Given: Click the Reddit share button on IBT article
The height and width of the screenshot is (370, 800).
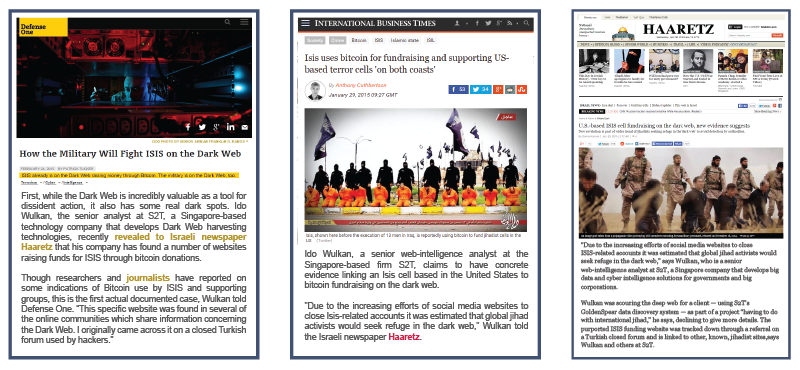Looking at the screenshot, I should [x=510, y=89].
